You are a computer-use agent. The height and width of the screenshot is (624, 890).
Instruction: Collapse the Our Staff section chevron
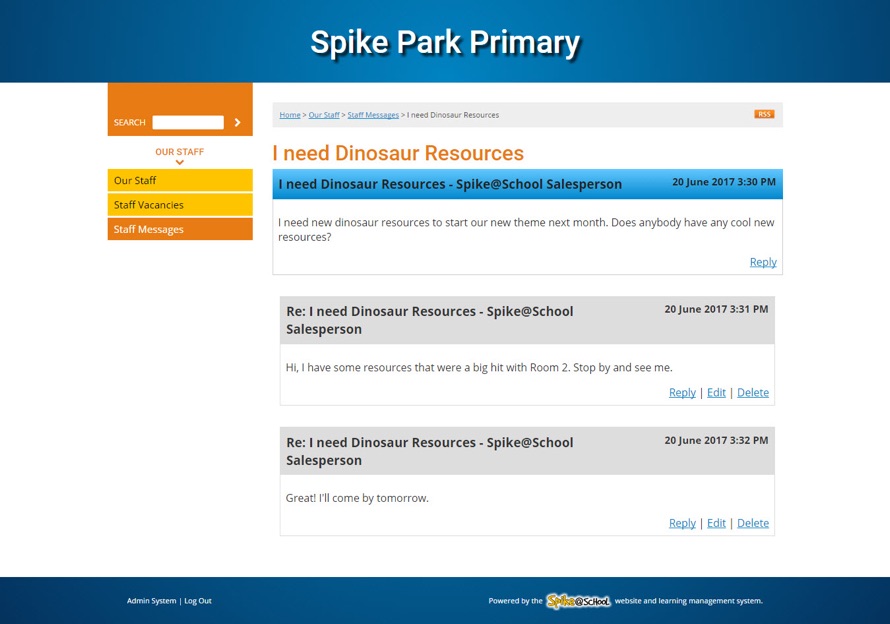(x=180, y=162)
